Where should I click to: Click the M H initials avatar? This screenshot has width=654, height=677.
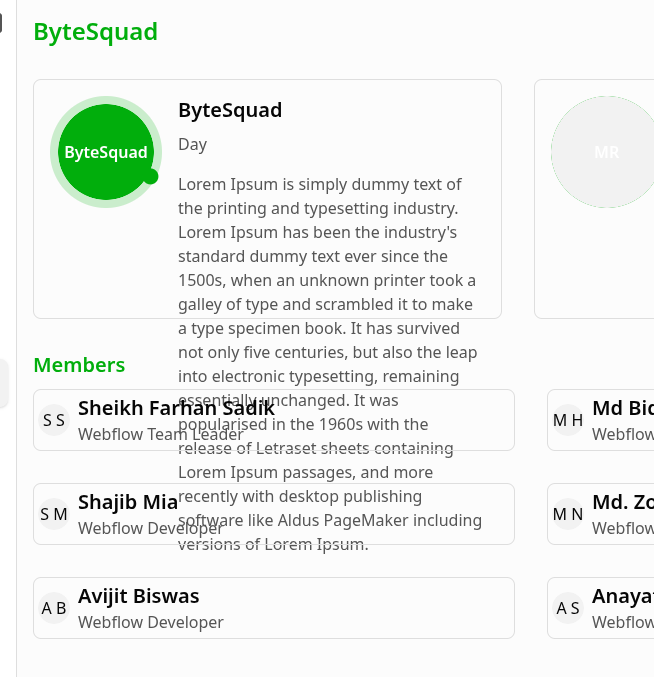tap(568, 420)
